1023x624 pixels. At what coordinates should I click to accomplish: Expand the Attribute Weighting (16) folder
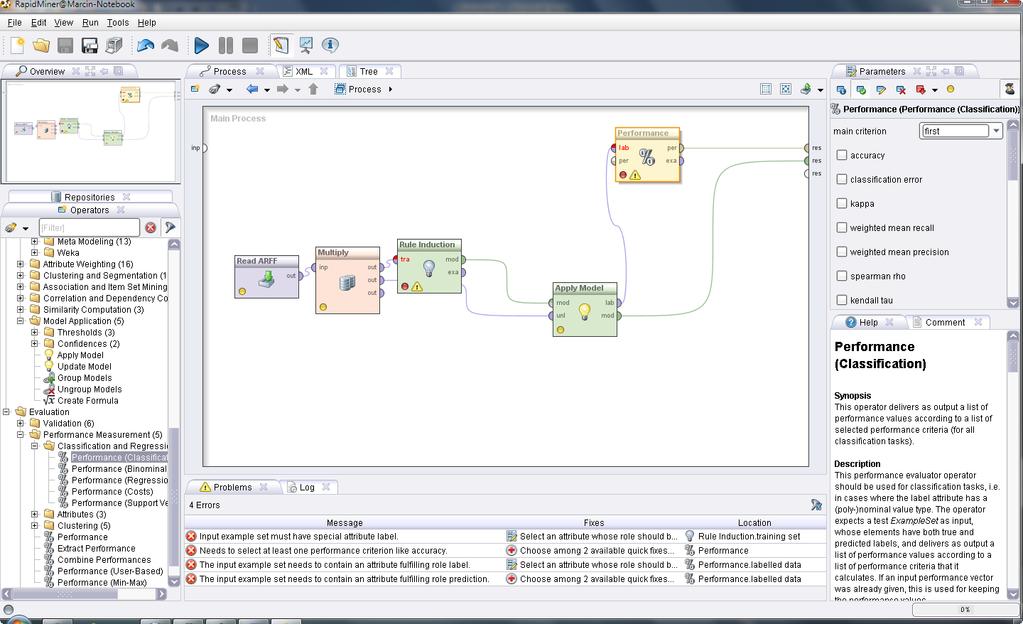point(20,264)
